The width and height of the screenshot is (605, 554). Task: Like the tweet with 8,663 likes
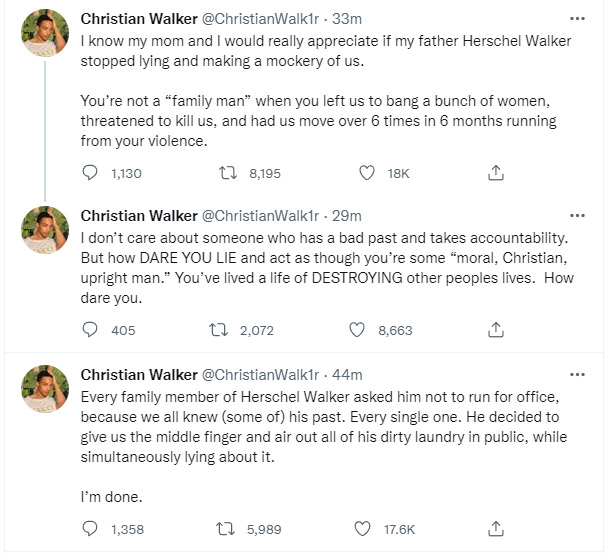point(357,330)
